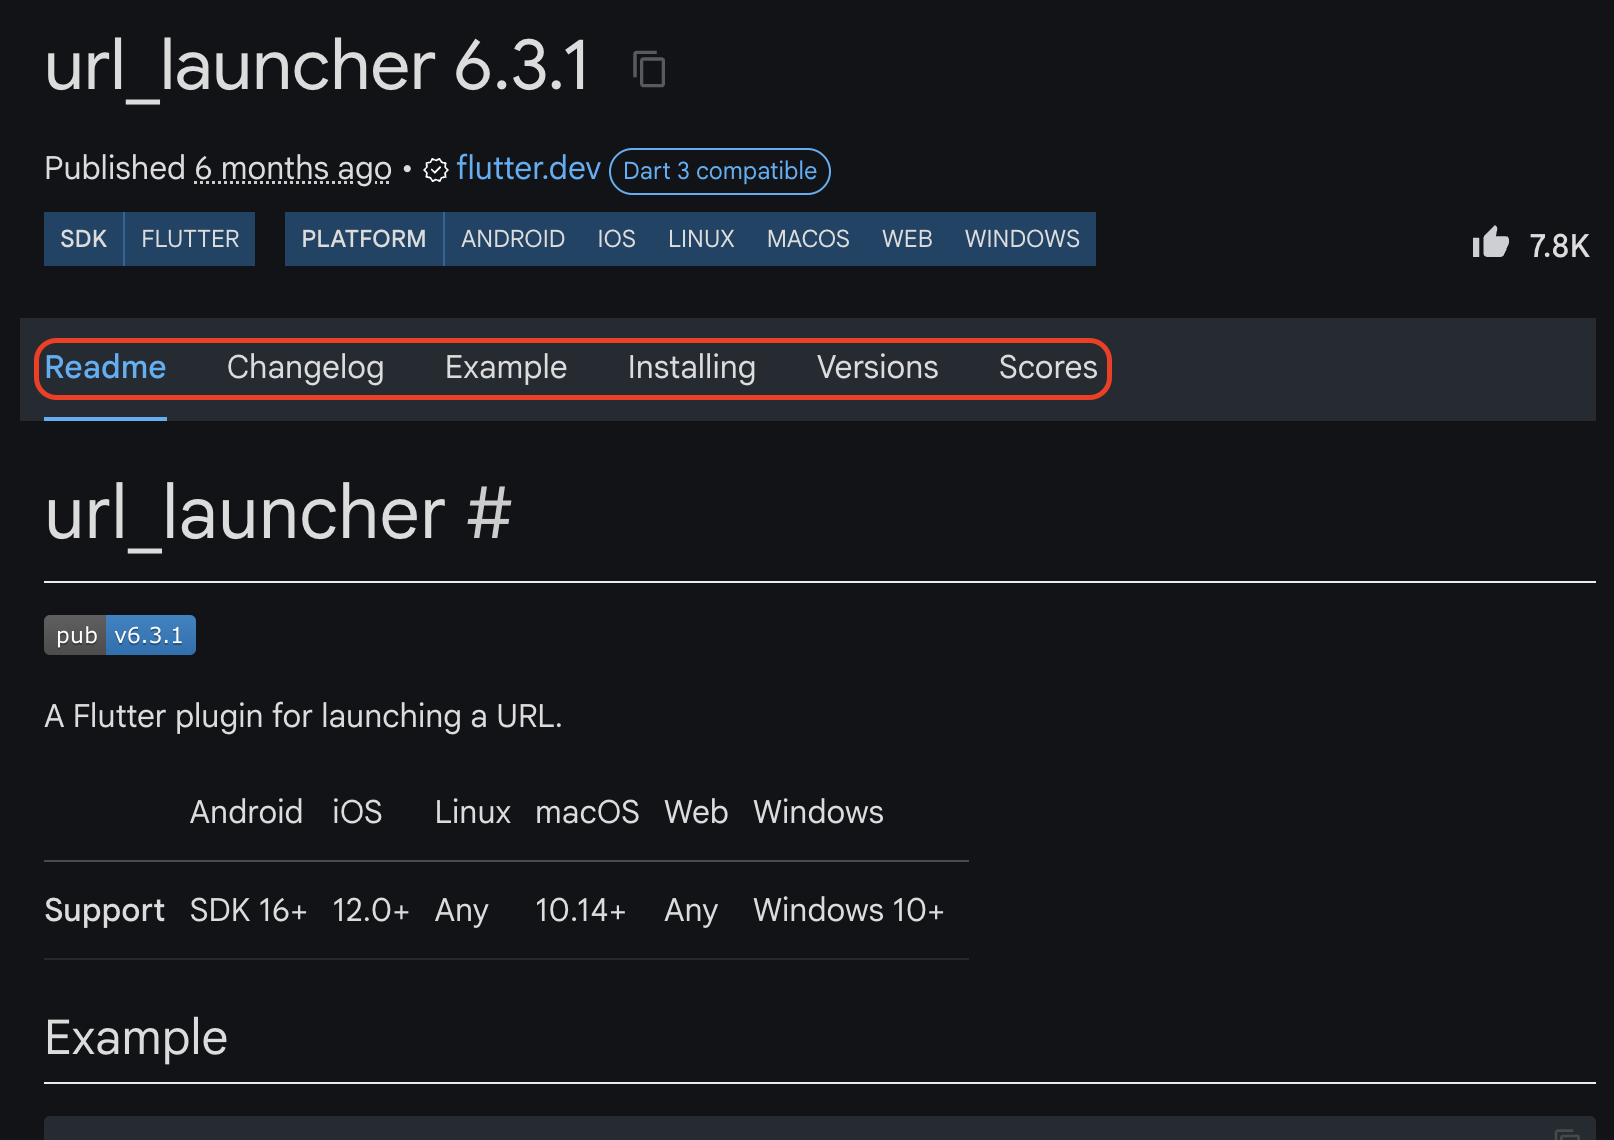Image resolution: width=1614 pixels, height=1140 pixels.
Task: Click the Dart 3 compatible badge
Action: point(720,171)
